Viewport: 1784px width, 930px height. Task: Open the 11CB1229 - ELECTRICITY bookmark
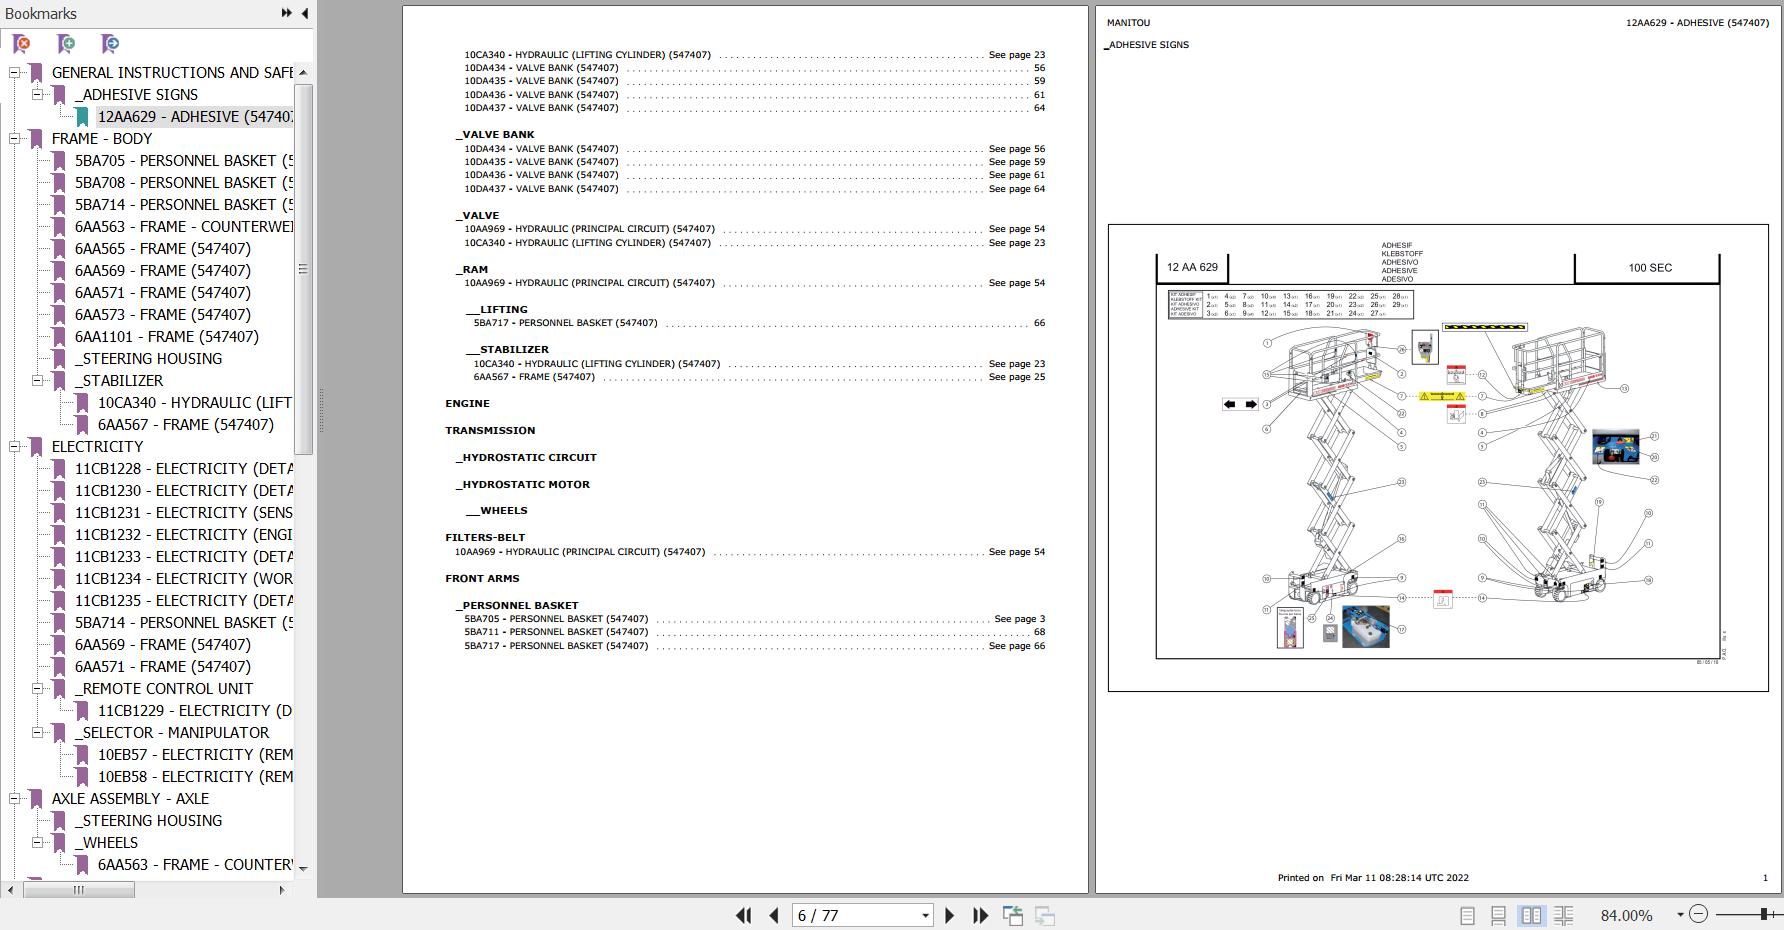[x=195, y=711]
